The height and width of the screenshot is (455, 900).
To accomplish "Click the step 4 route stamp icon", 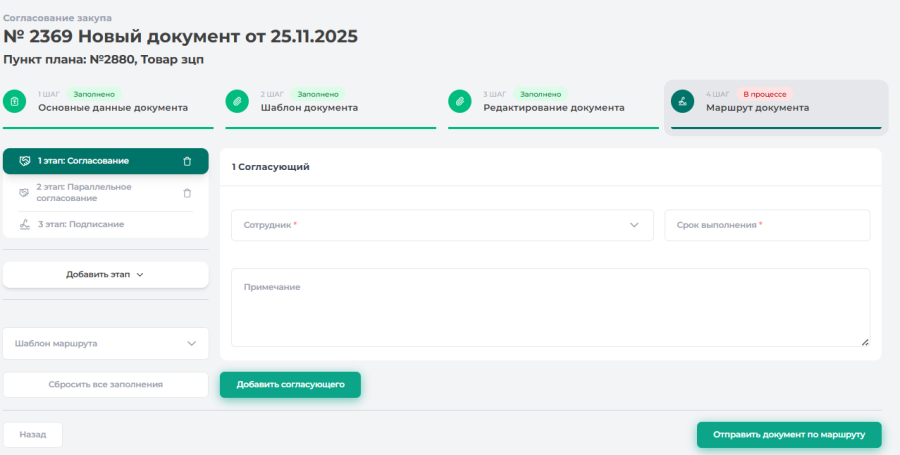I will (682, 101).
